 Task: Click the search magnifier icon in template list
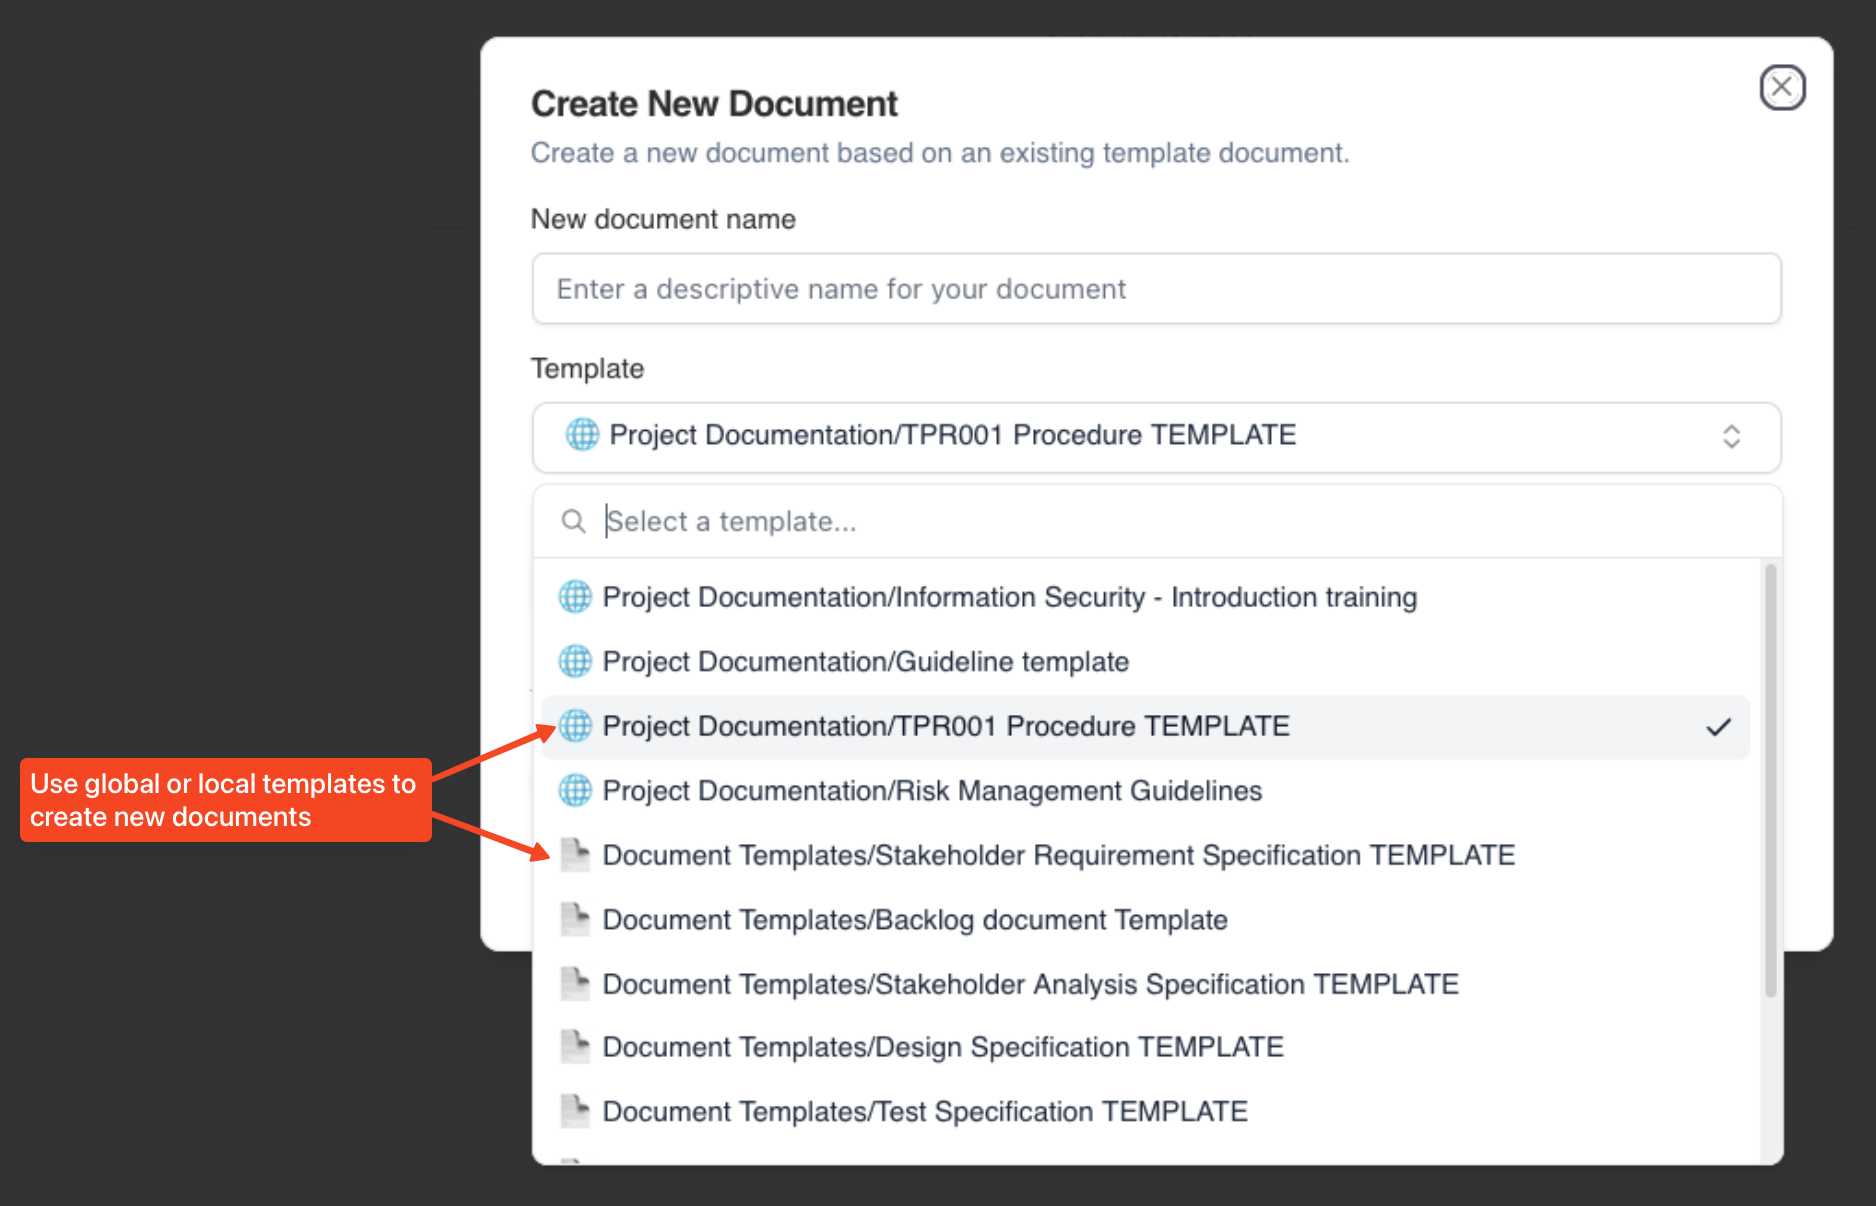pyautogui.click(x=573, y=521)
